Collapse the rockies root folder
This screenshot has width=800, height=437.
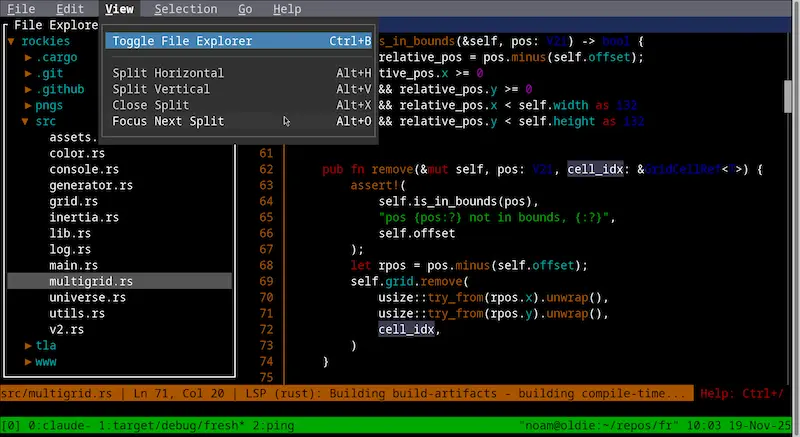pyautogui.click(x=45, y=41)
